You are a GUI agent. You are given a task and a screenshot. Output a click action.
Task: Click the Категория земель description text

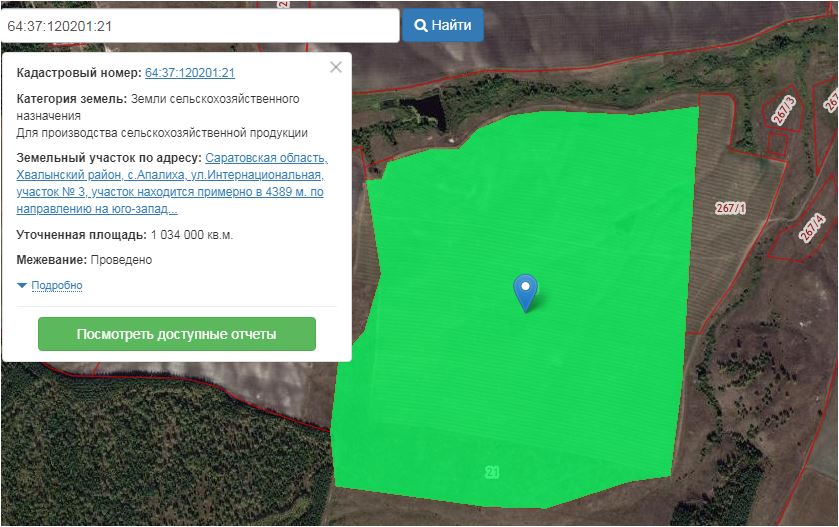pos(162,116)
